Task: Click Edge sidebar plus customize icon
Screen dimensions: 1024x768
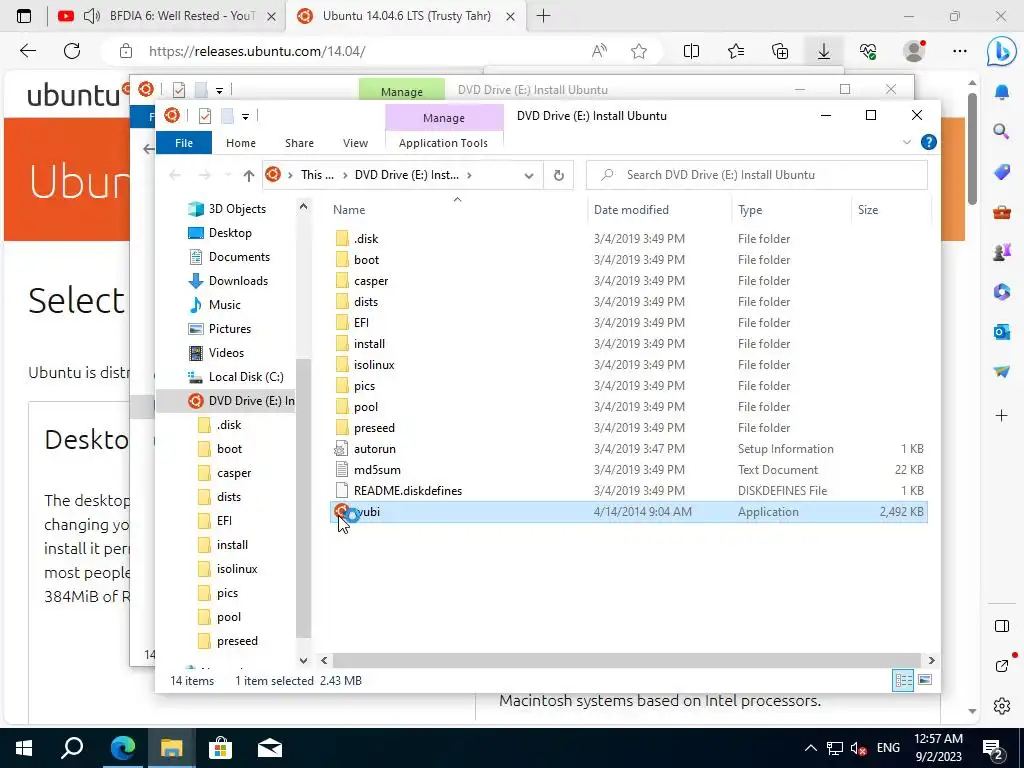Action: pos(1001,415)
